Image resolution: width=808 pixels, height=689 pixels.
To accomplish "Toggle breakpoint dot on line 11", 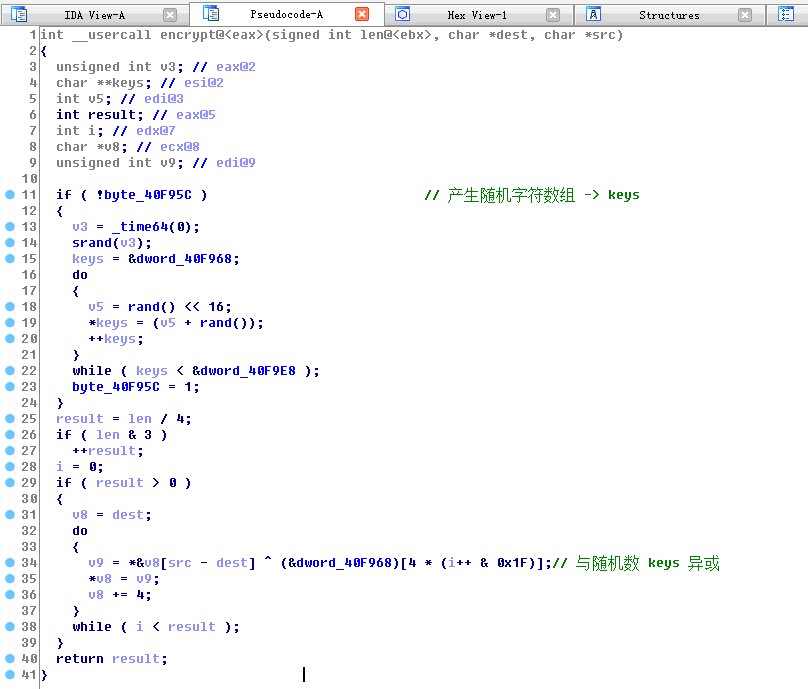I will point(10,195).
